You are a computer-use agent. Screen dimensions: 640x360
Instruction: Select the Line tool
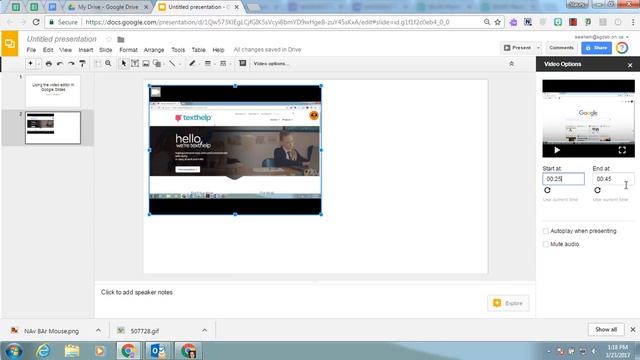[172, 64]
